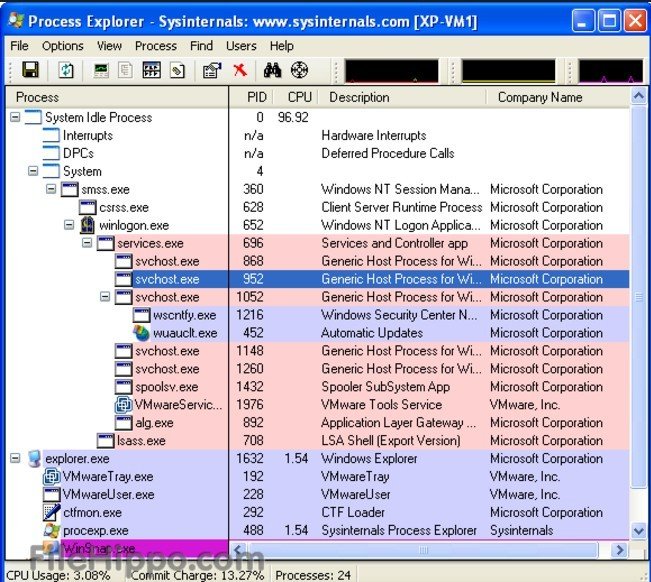
Task: Open the Properties toolbar icon
Action: tap(212, 70)
